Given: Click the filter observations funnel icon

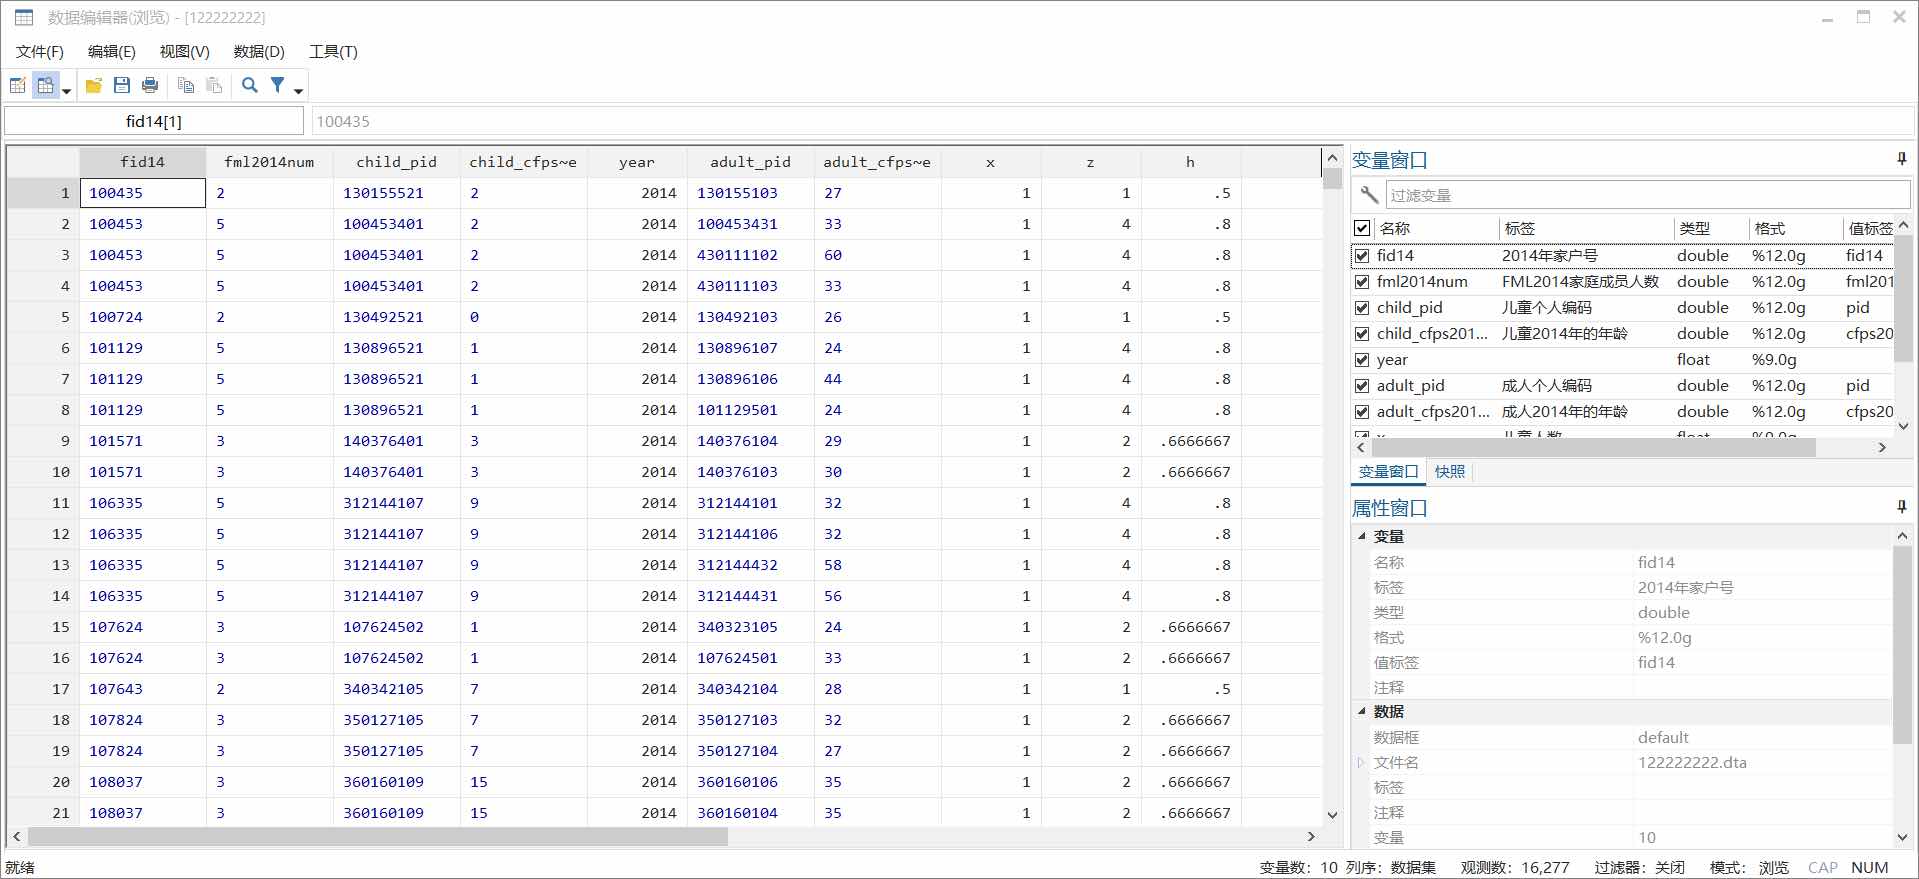Looking at the screenshot, I should tap(278, 86).
